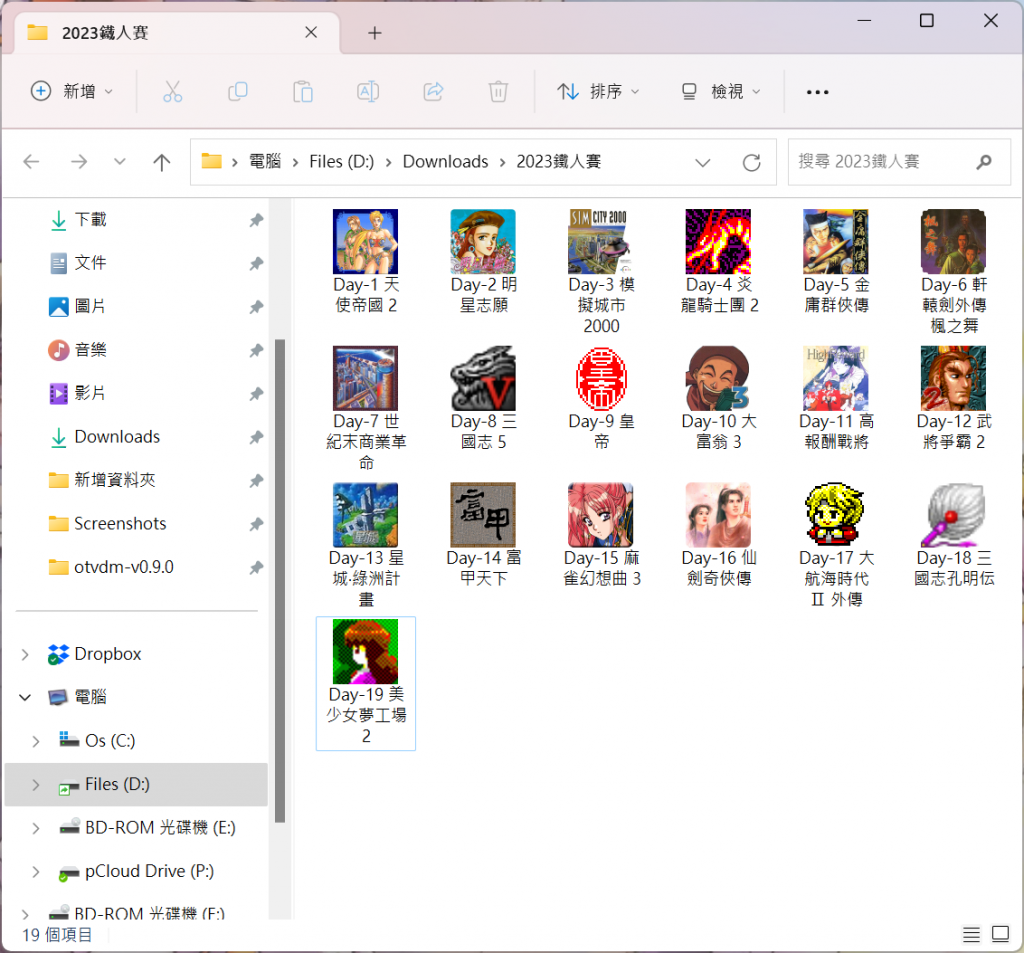
Task: Switch to details list view icon
Action: coord(971,934)
